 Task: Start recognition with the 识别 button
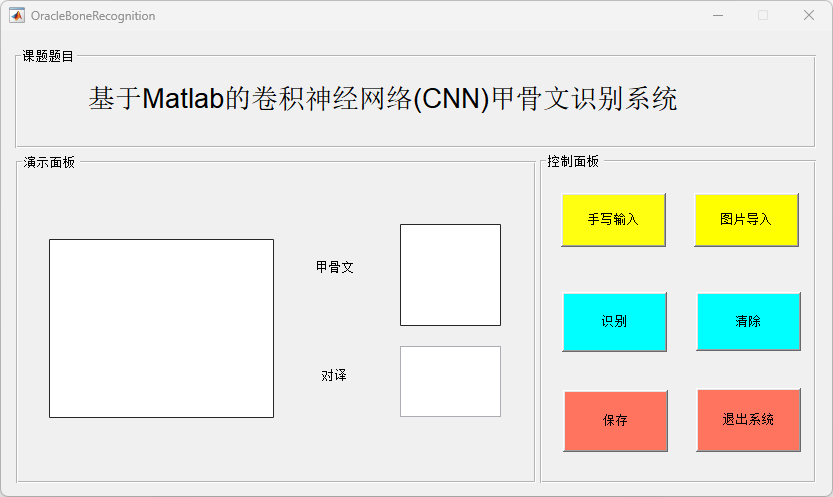tap(614, 322)
